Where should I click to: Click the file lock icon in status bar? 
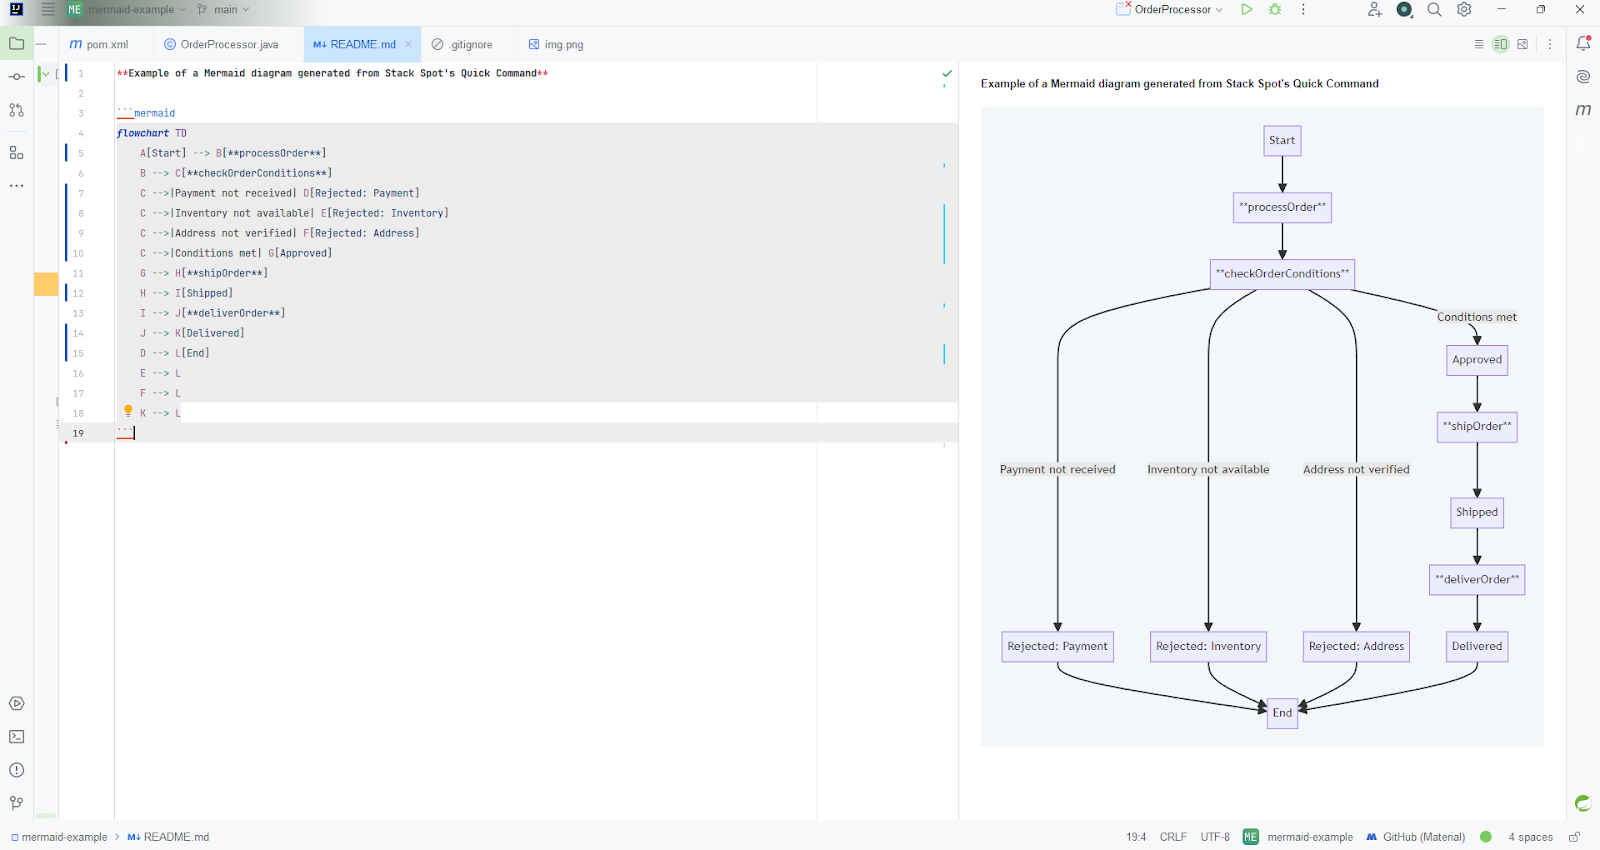click(x=1574, y=837)
